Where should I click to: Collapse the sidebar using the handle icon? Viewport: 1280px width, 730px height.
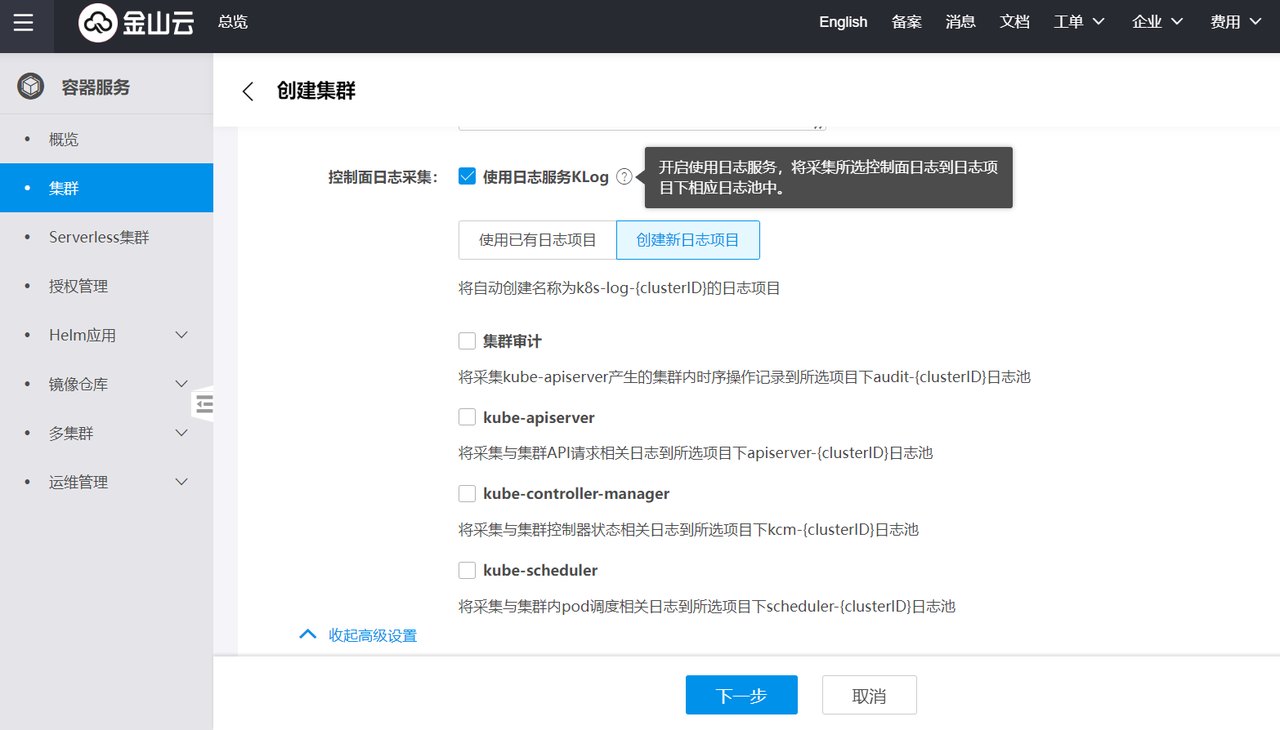tap(204, 403)
